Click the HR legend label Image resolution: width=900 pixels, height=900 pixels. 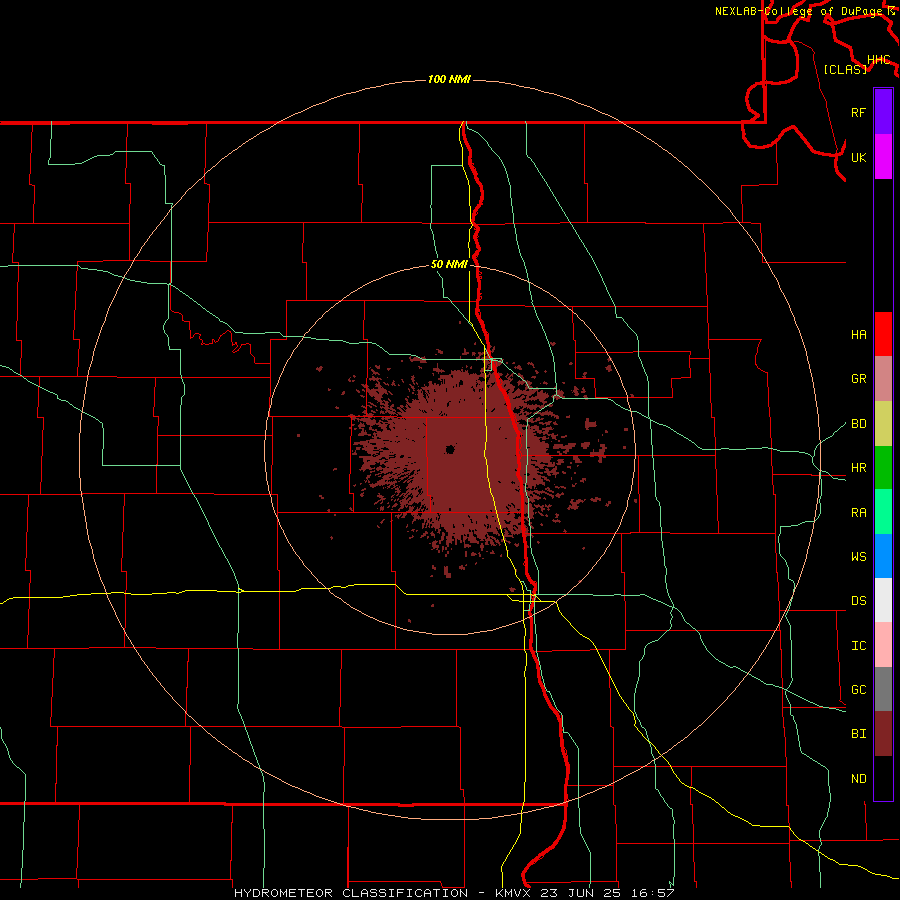click(858, 468)
